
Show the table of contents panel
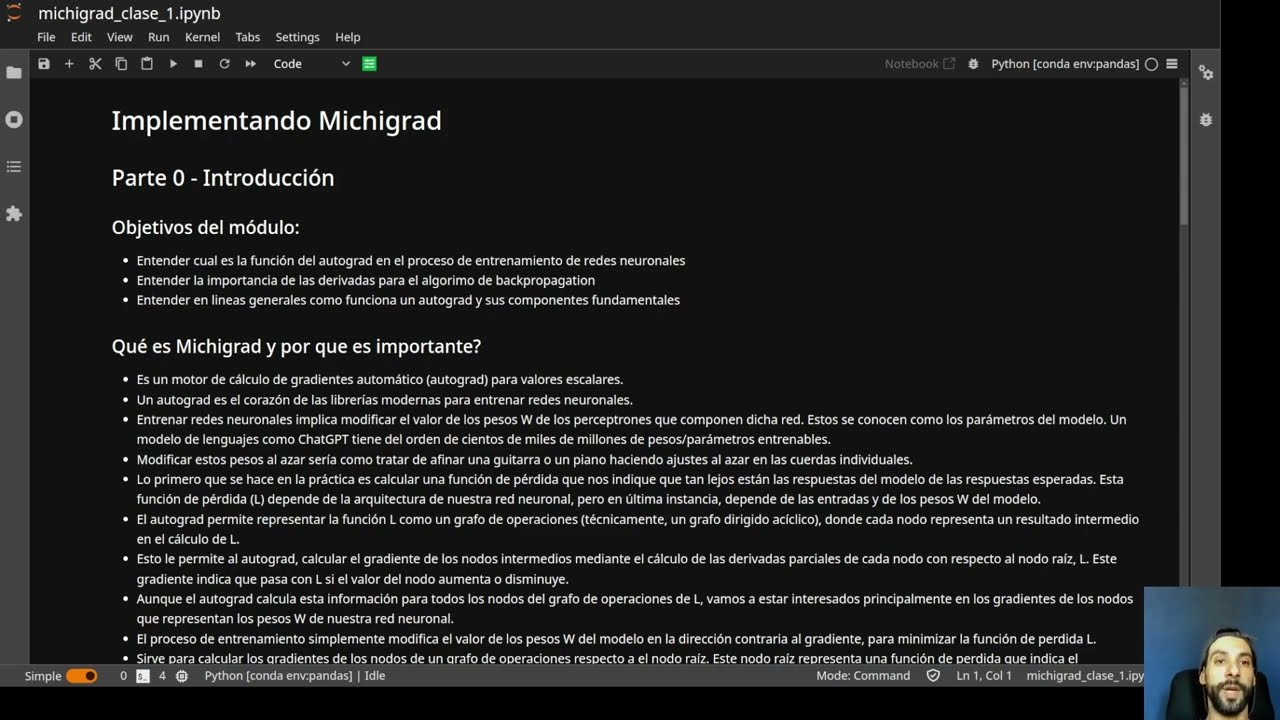pos(14,166)
